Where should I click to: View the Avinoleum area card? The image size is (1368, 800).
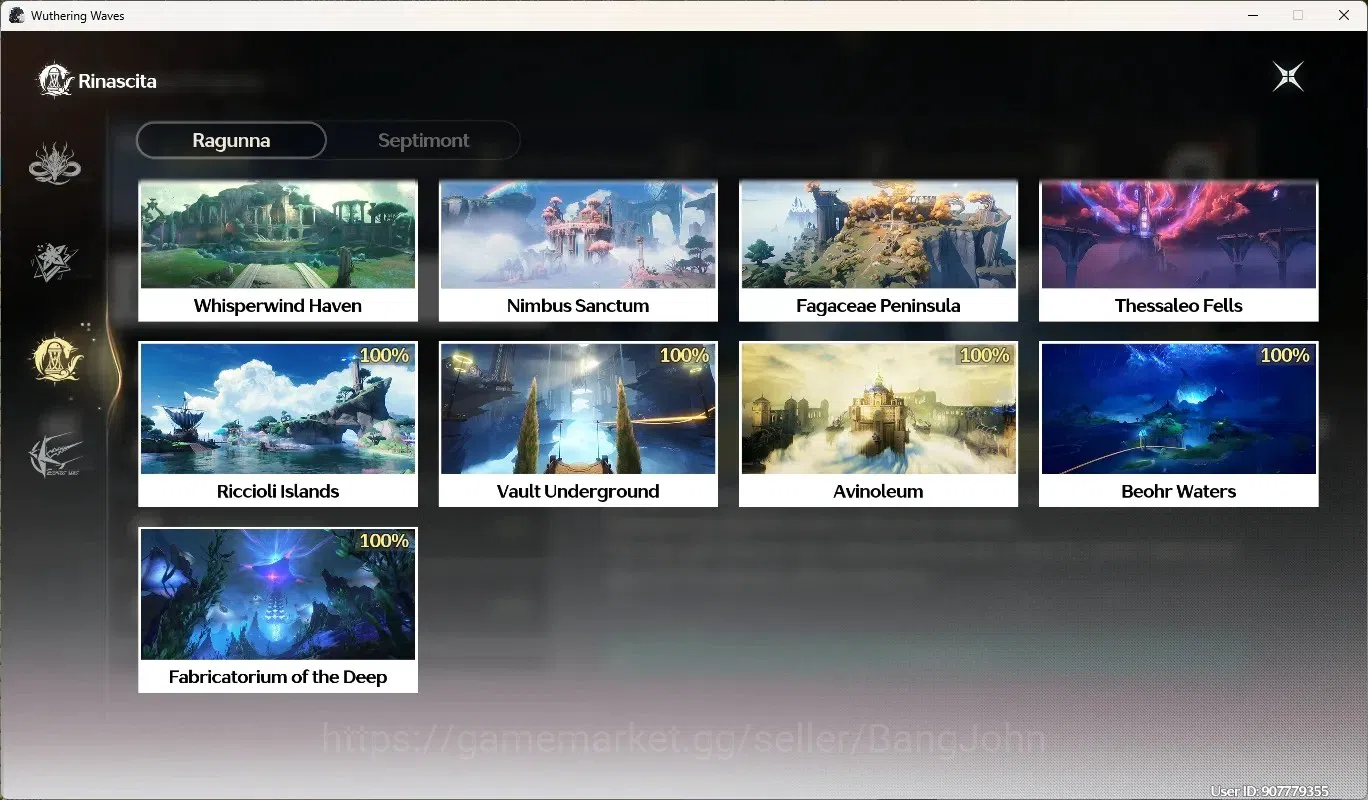coord(878,424)
